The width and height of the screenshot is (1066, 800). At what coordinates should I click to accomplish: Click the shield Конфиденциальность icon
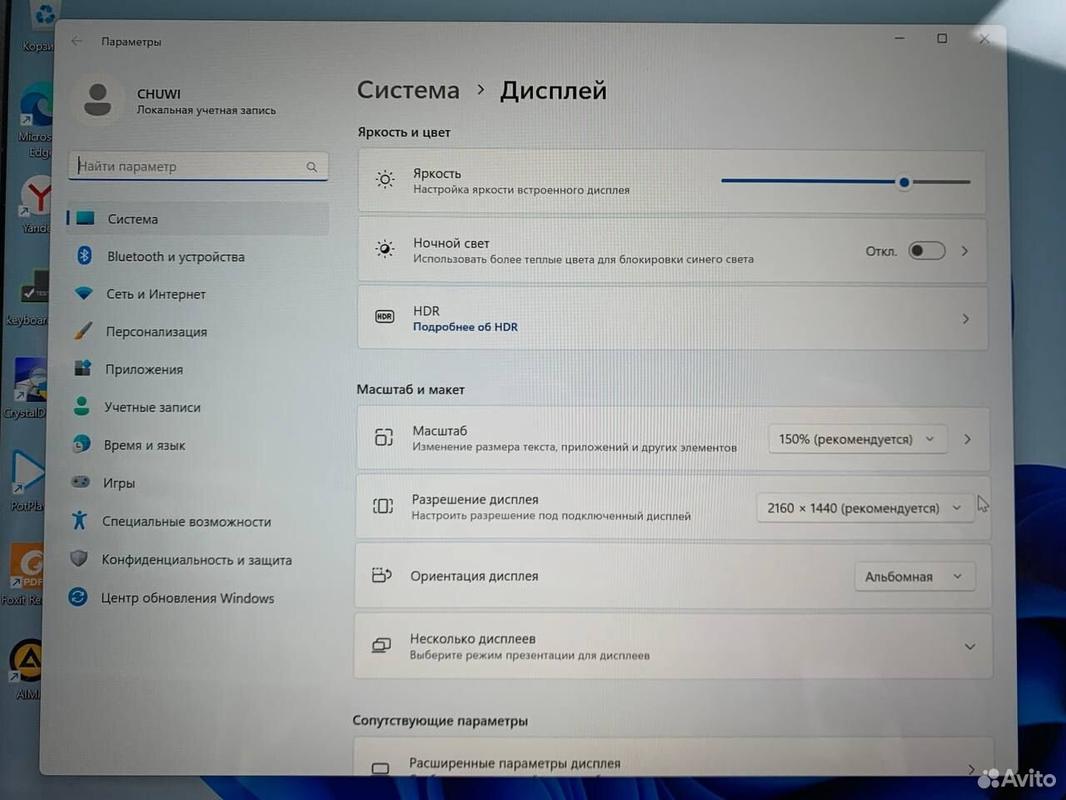click(x=79, y=558)
